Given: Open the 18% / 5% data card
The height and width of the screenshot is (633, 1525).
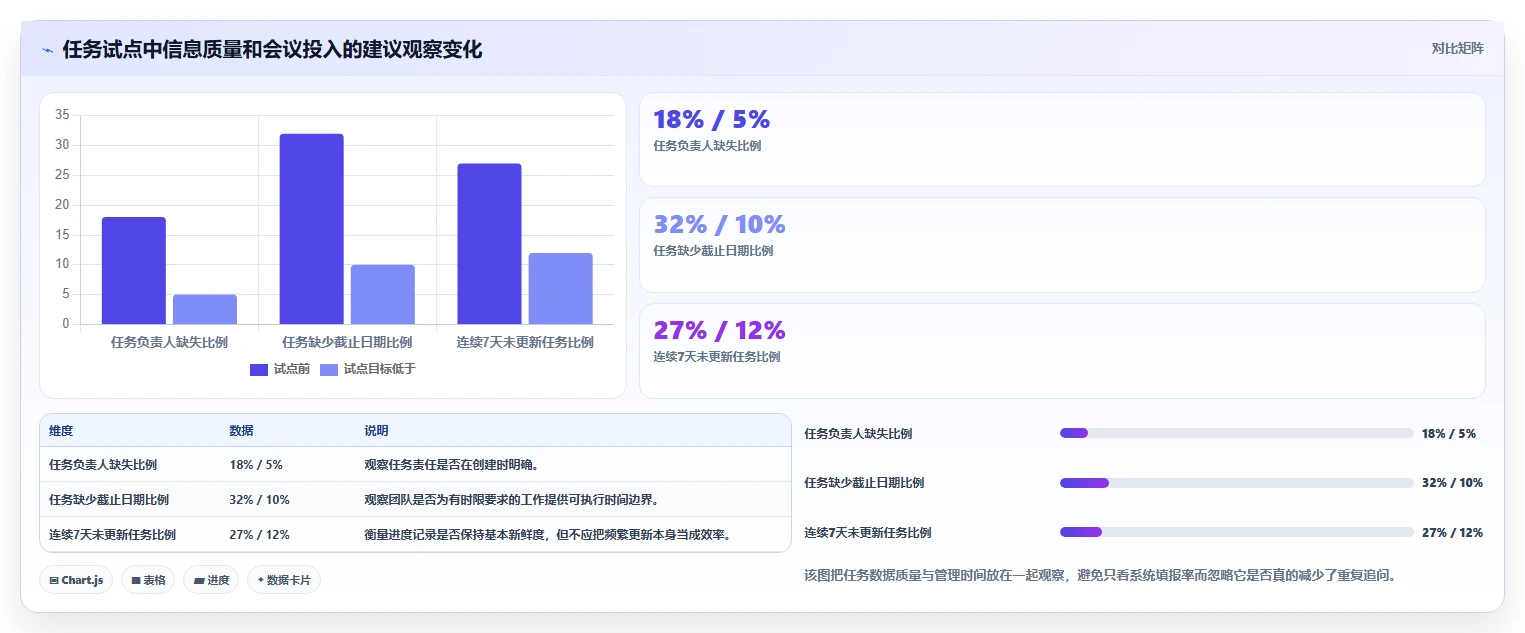Looking at the screenshot, I should (1062, 140).
